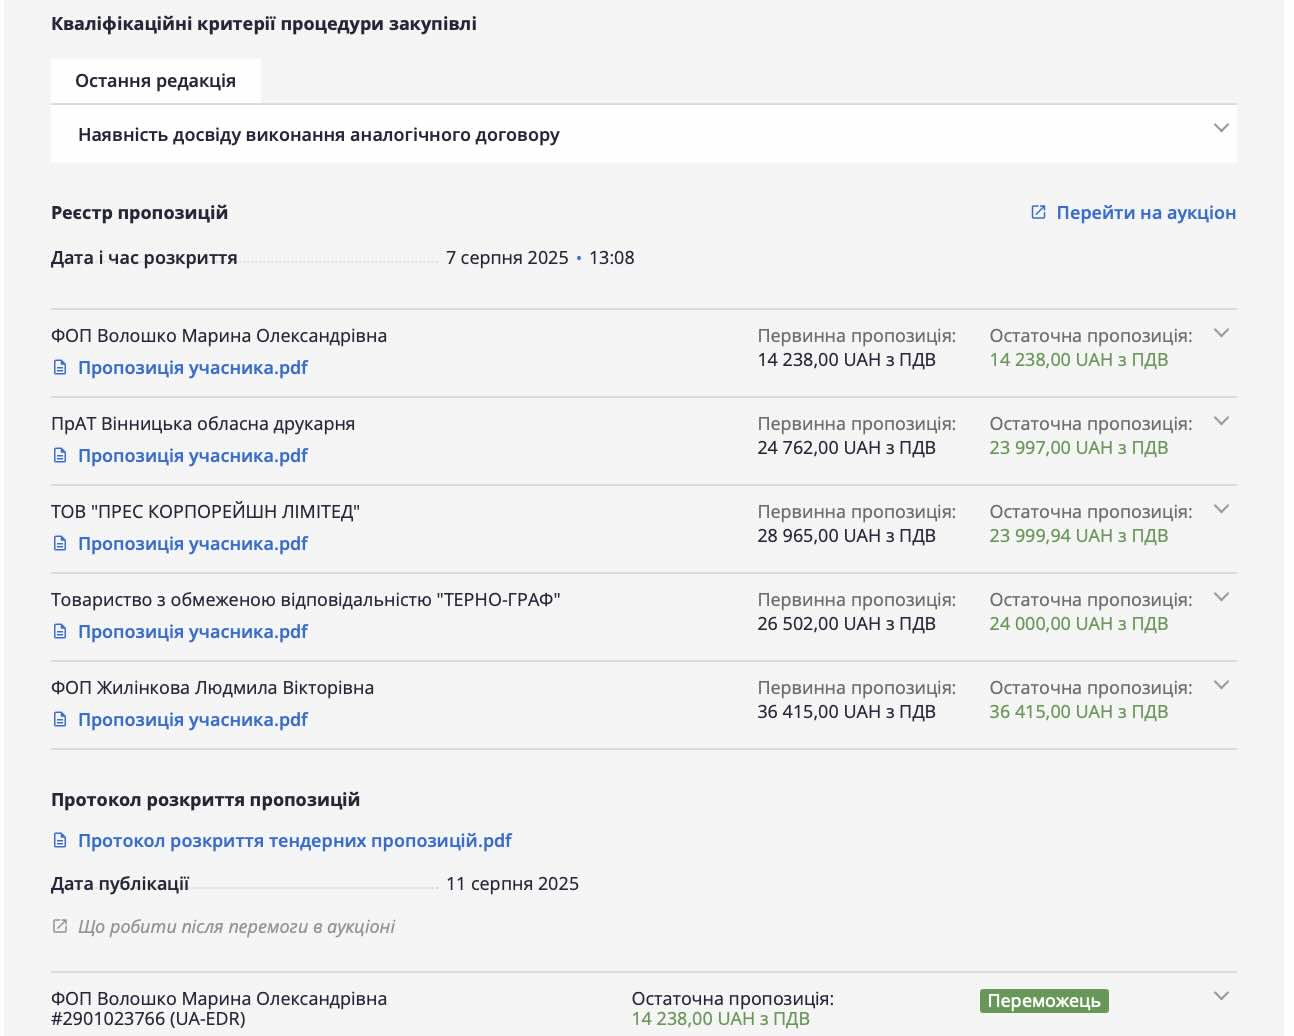Viewport: 1294px width, 1036px height.
Task: Click disclosure date 7 серпня 2025 13:08
Action: 540,258
